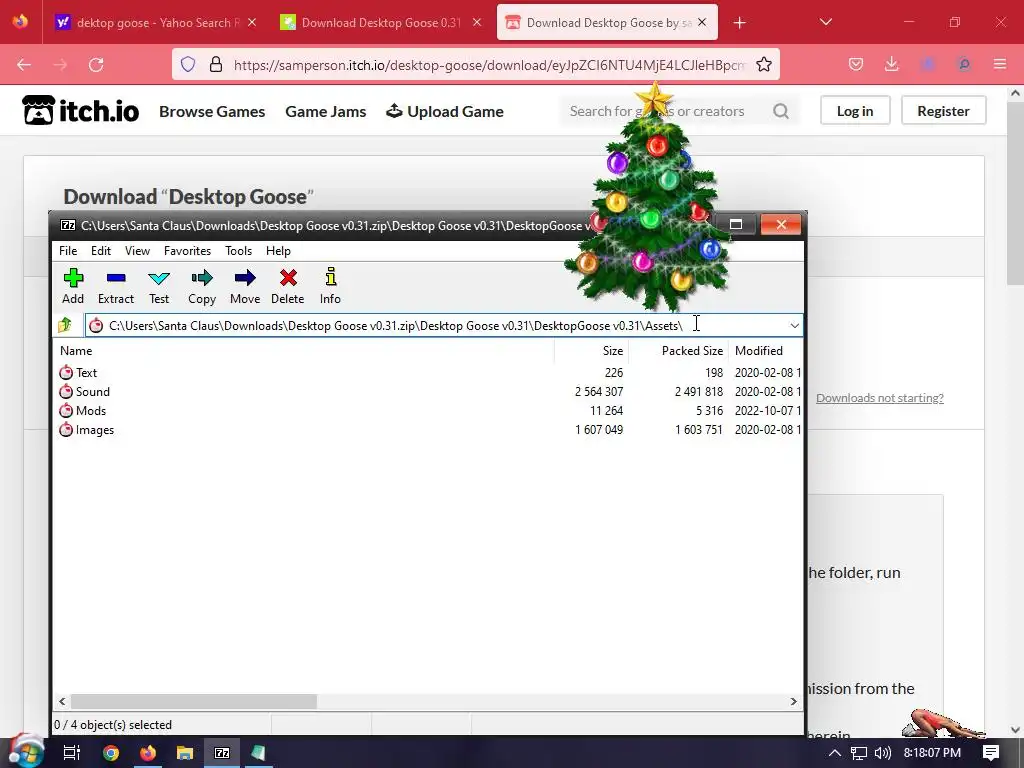This screenshot has width=1024, height=768.
Task: Click the 7-Zip address path field
Action: pyautogui.click(x=444, y=325)
